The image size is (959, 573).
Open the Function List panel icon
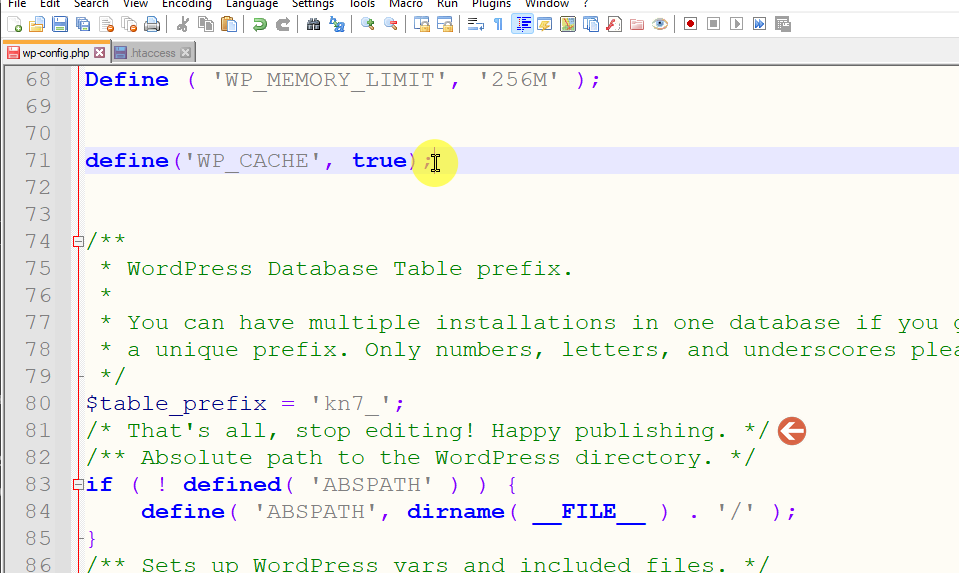pyautogui.click(x=613, y=24)
